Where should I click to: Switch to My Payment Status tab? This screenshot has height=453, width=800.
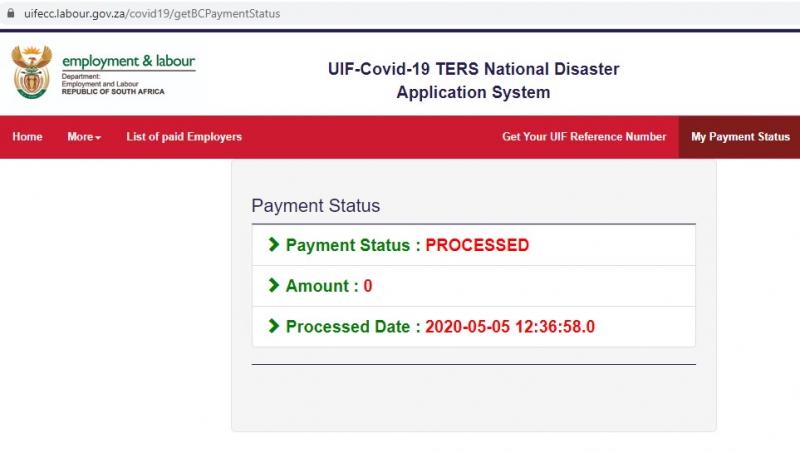click(740, 137)
